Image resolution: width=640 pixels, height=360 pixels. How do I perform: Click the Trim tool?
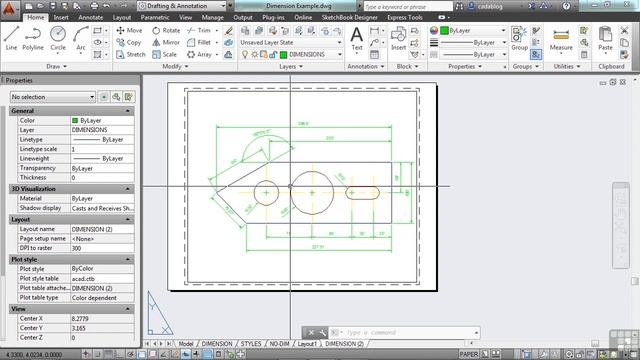(x=199, y=30)
